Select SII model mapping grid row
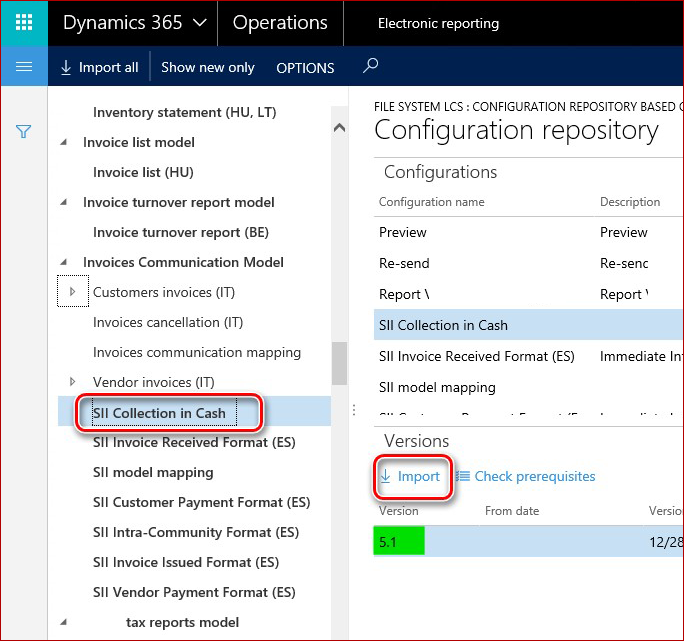 [529, 387]
